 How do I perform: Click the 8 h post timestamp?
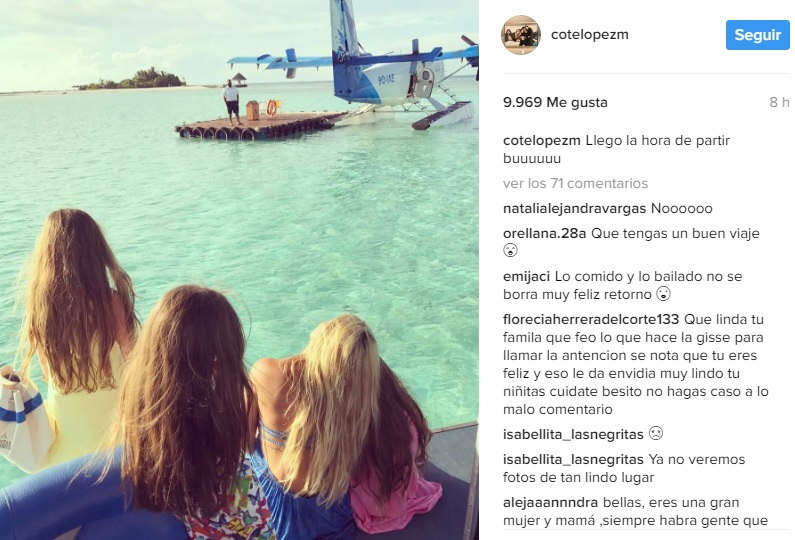coord(779,102)
